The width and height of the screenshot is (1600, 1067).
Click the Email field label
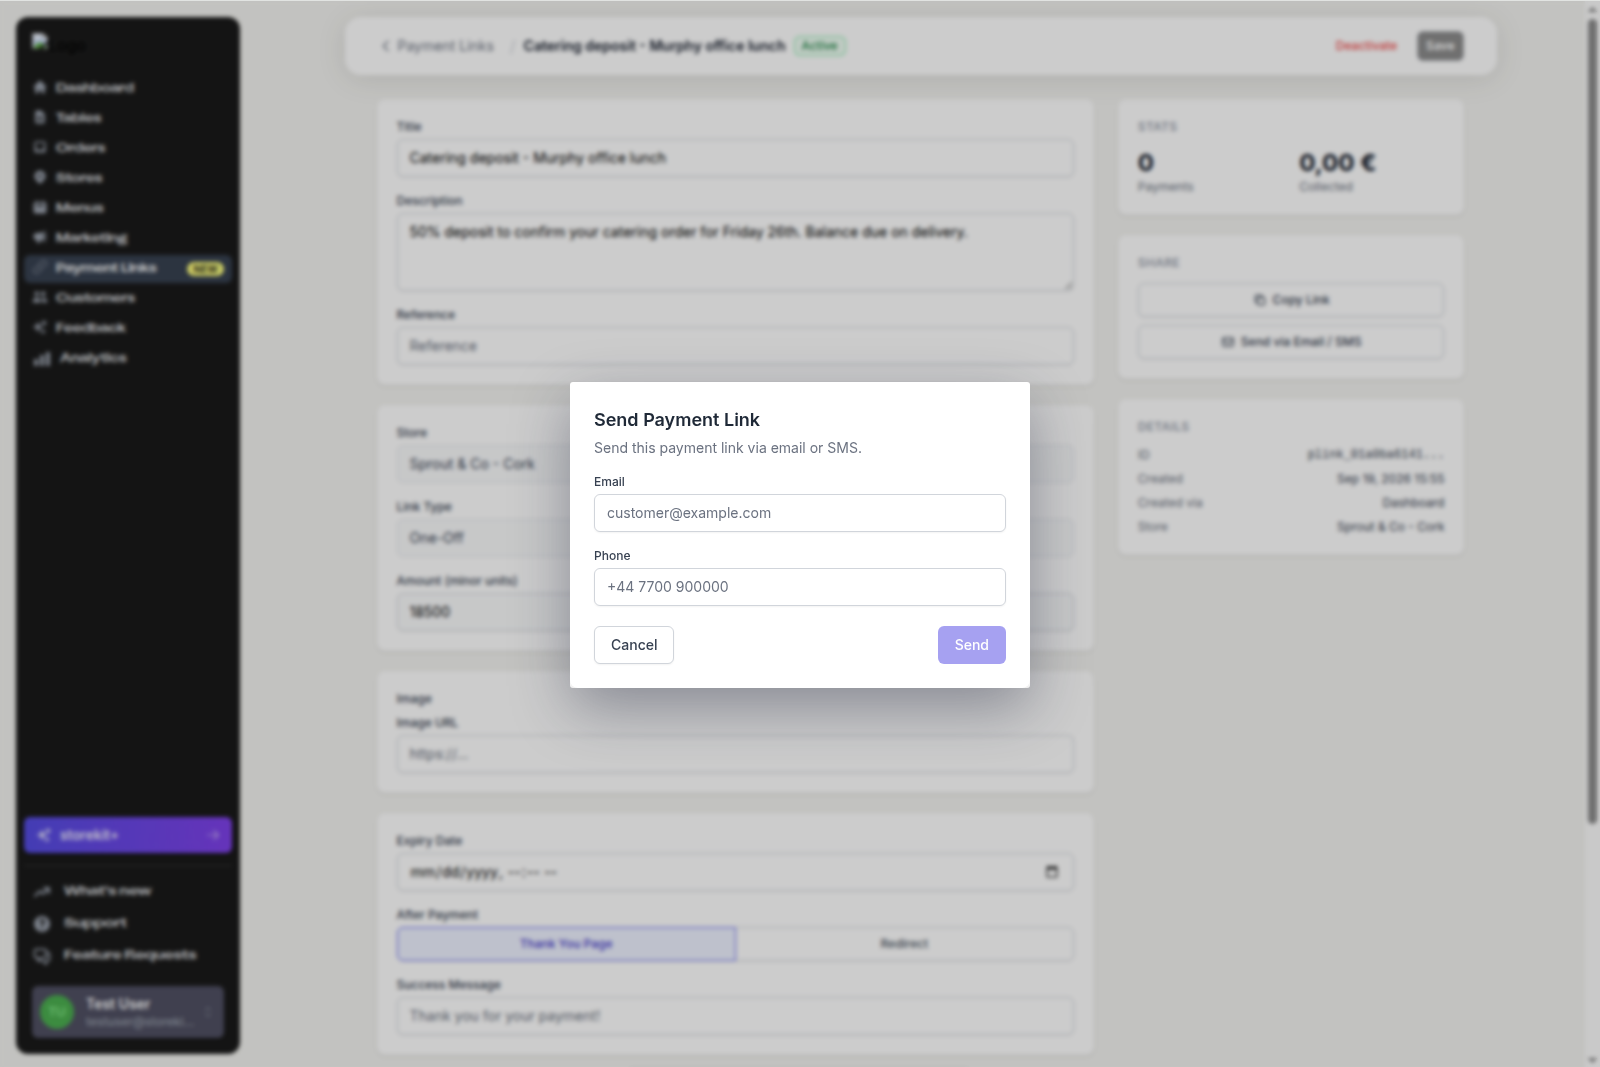(609, 482)
